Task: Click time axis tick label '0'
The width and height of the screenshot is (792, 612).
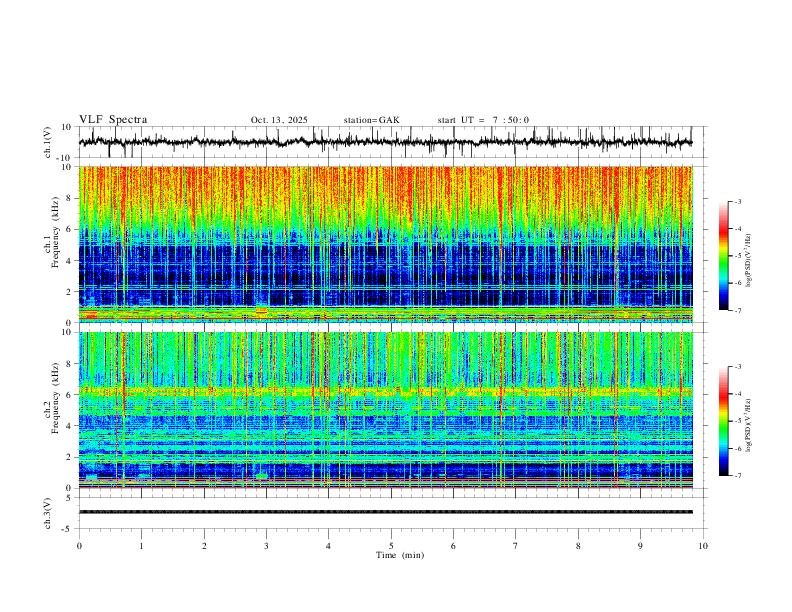Action: tap(79, 546)
